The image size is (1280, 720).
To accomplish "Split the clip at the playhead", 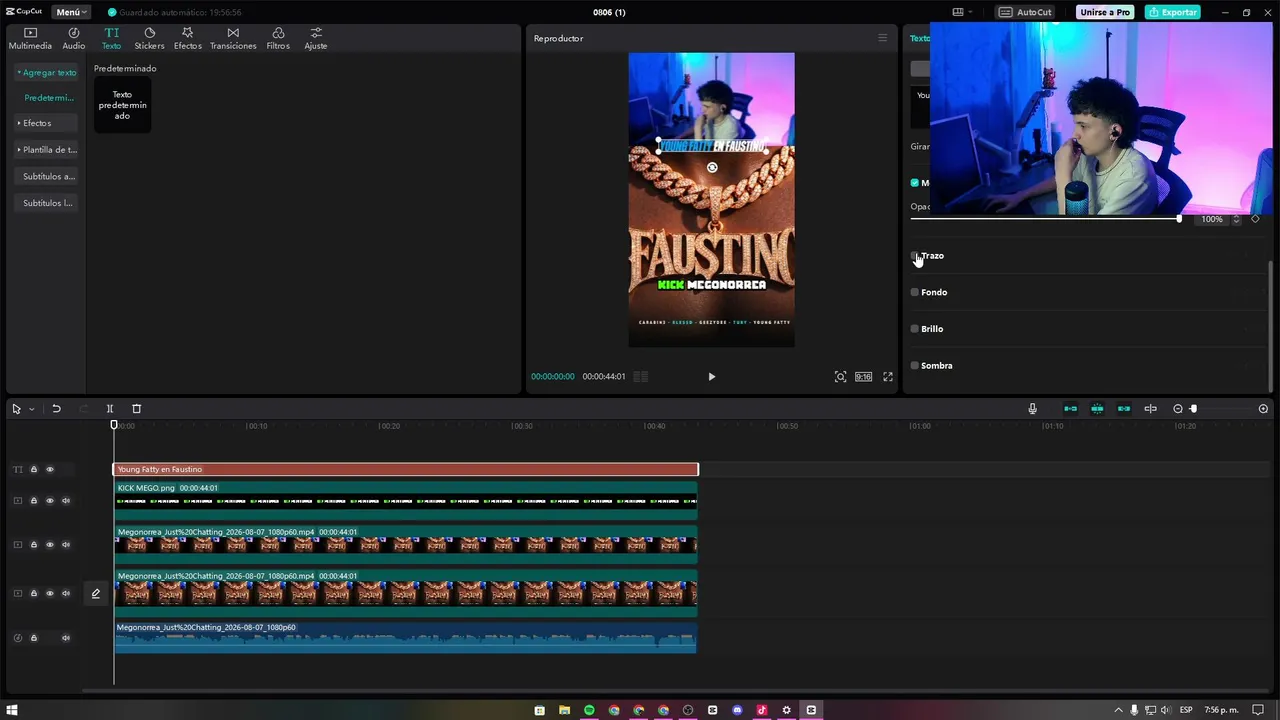I will pyautogui.click(x=110, y=409).
